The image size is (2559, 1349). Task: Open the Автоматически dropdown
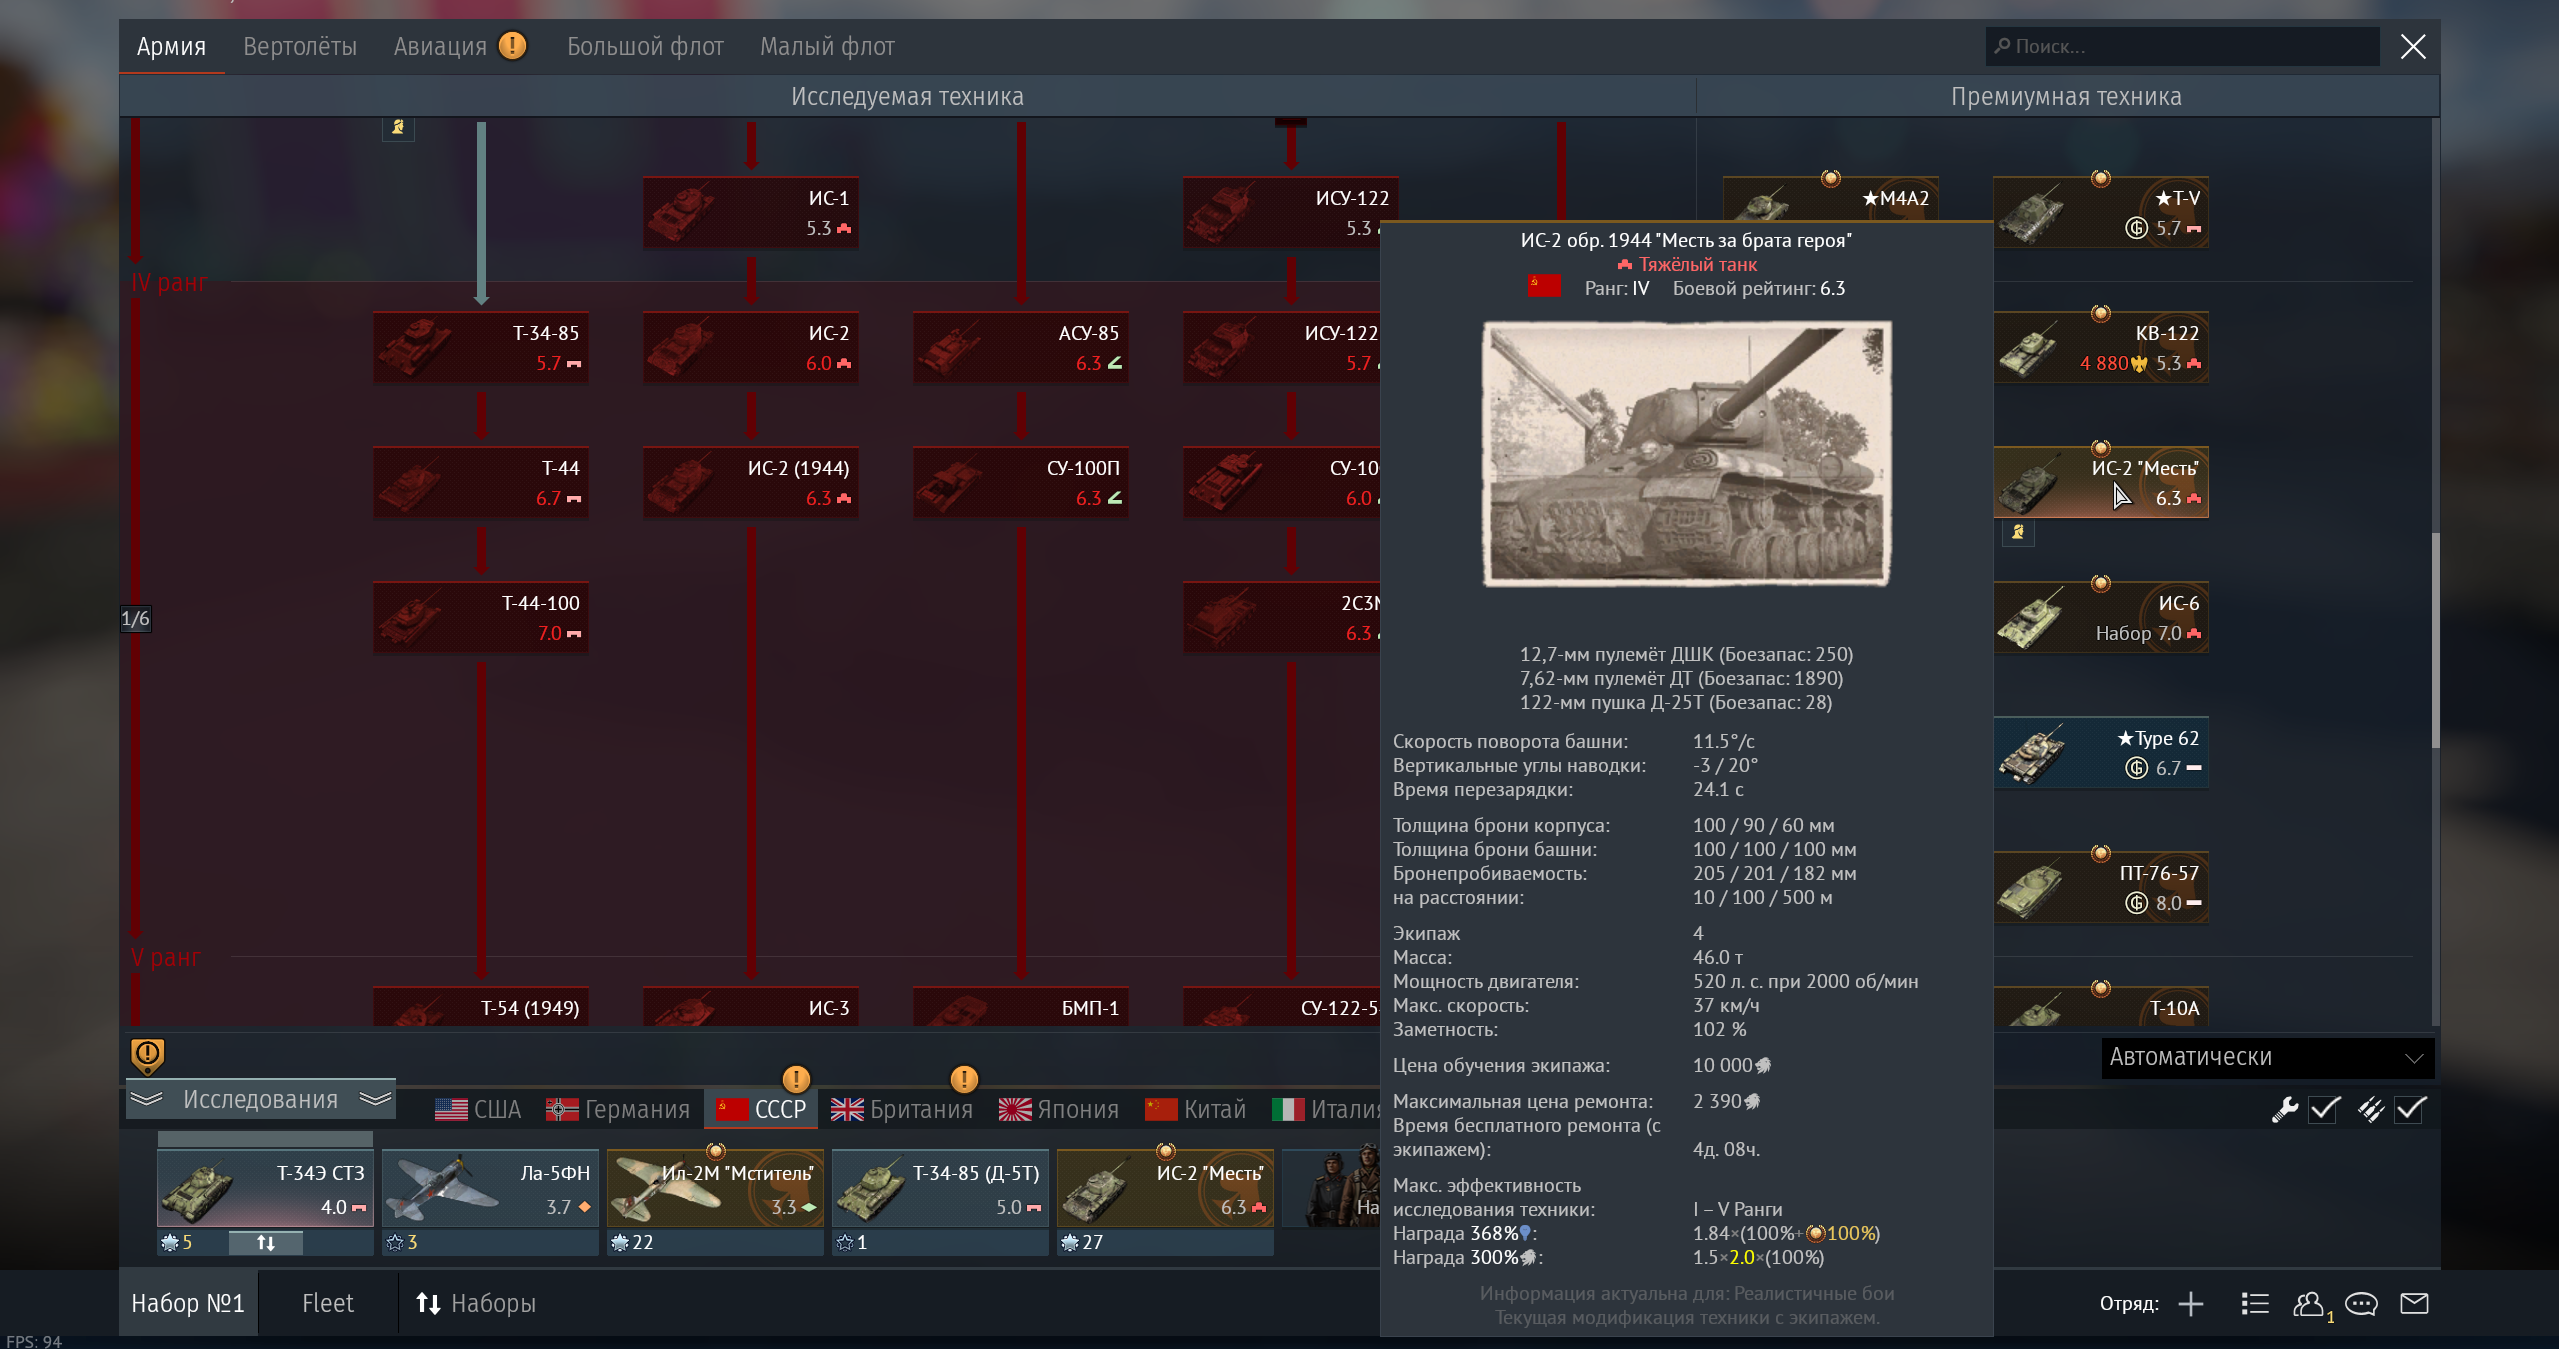(2266, 1057)
